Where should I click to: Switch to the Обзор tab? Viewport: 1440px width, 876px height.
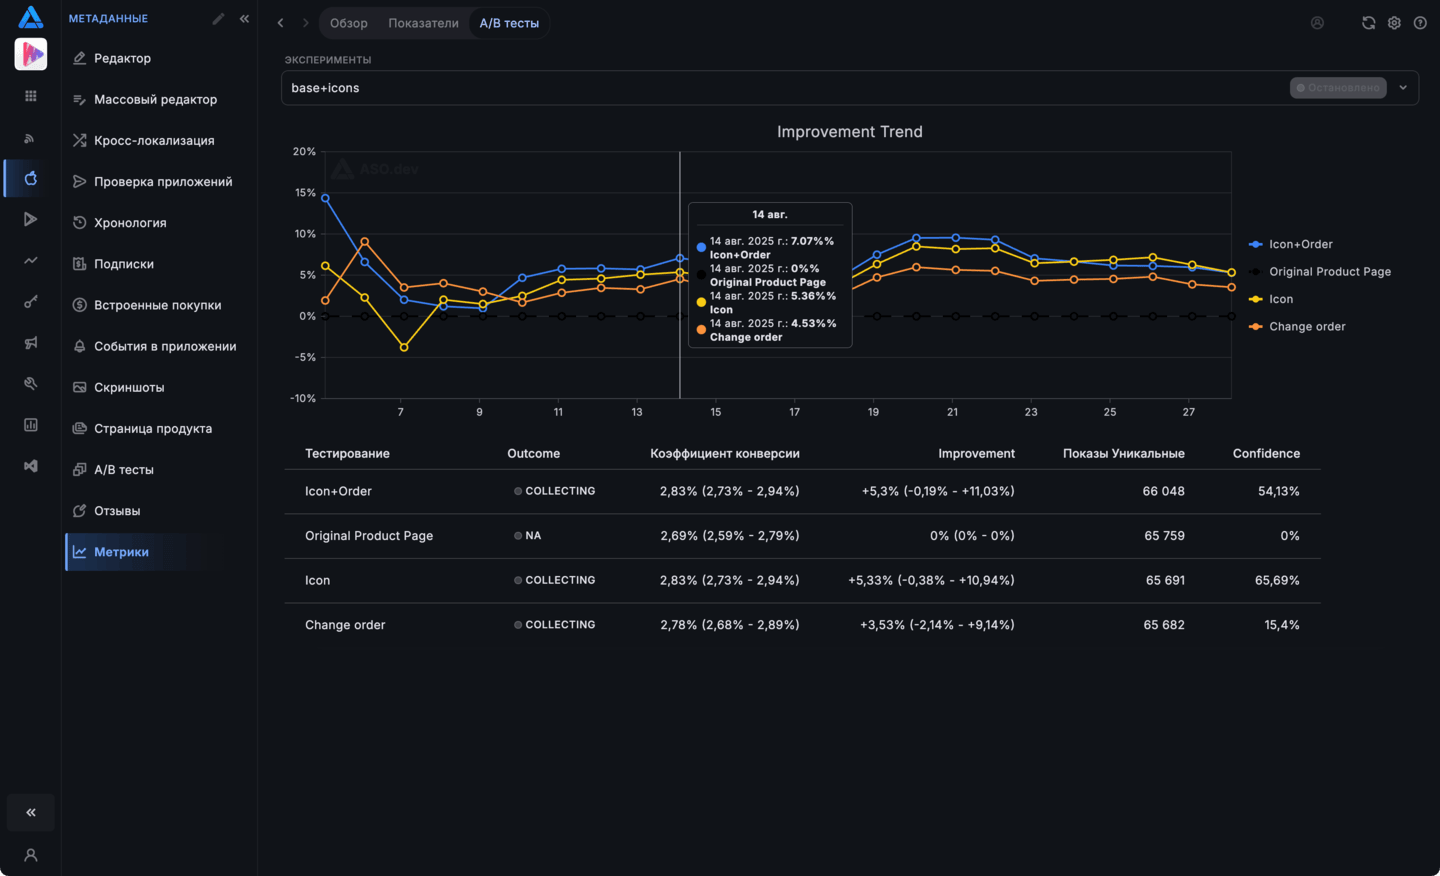pyautogui.click(x=349, y=23)
